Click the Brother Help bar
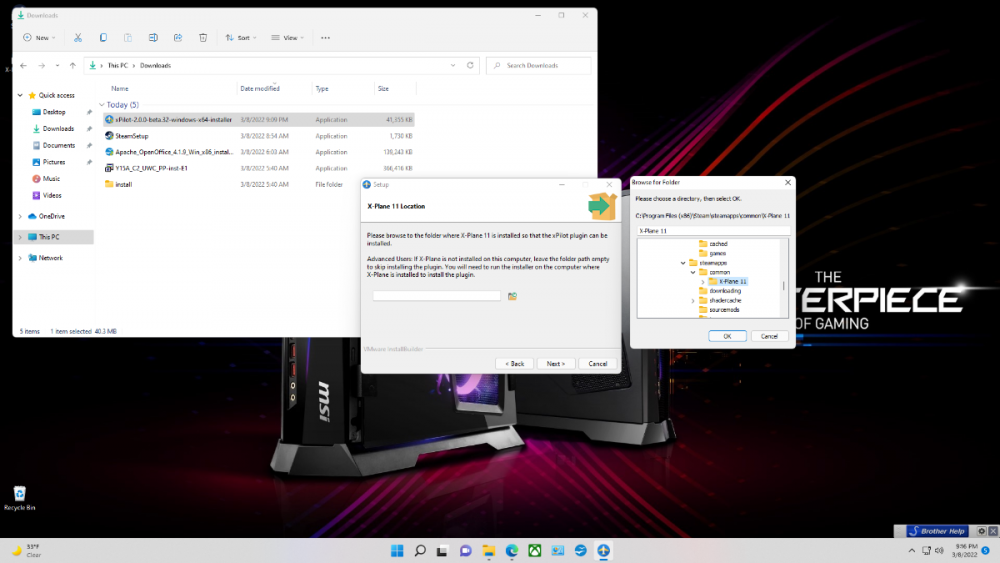 pyautogui.click(x=938, y=530)
